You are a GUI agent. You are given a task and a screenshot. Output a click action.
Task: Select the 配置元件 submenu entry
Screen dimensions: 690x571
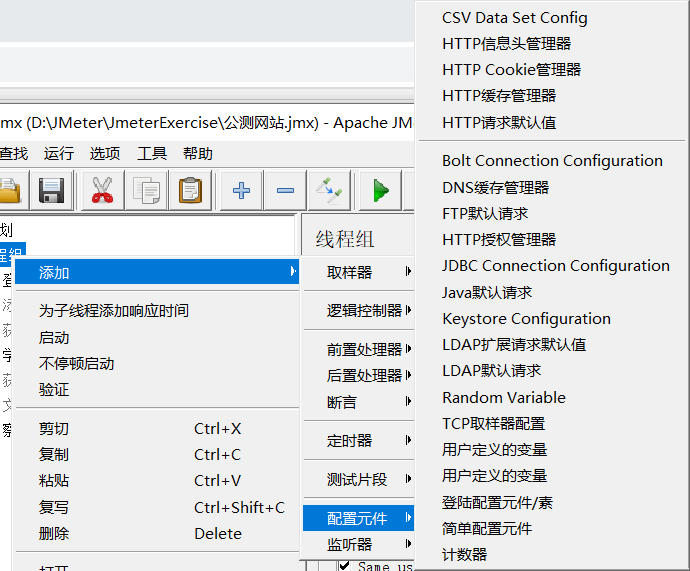point(359,518)
